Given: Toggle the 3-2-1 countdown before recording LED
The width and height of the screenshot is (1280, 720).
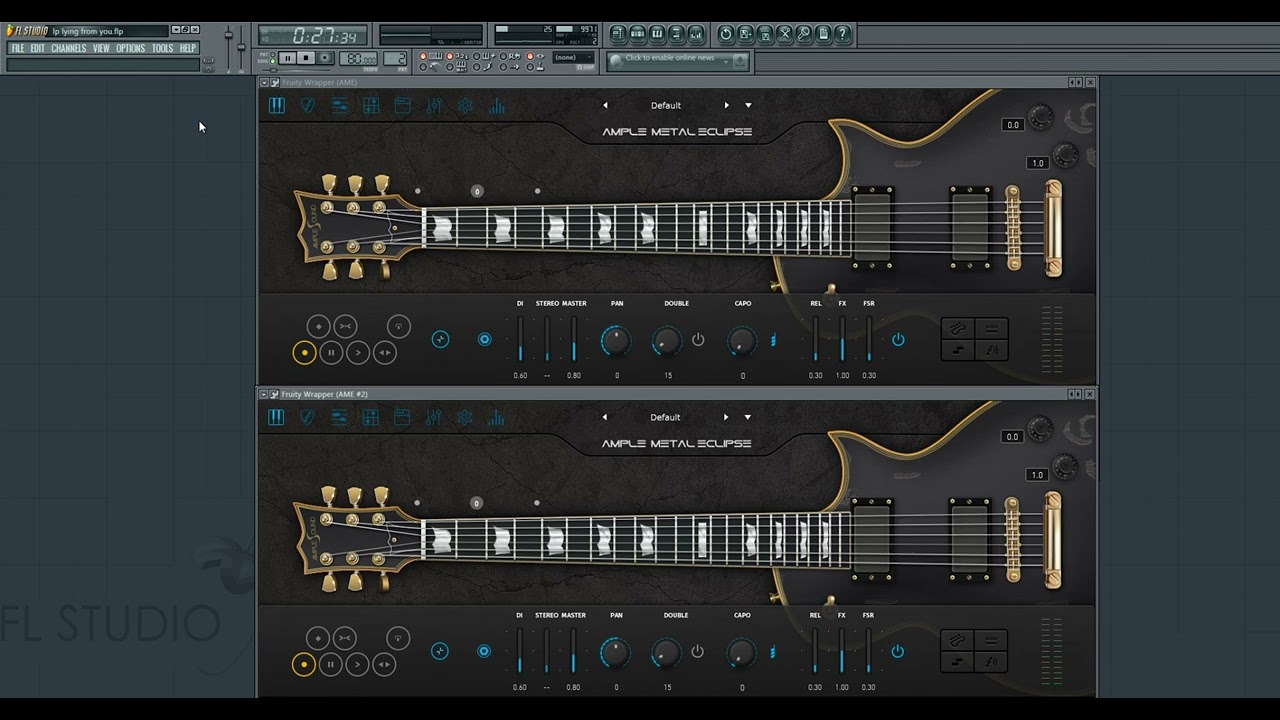Looking at the screenshot, I should [451, 56].
